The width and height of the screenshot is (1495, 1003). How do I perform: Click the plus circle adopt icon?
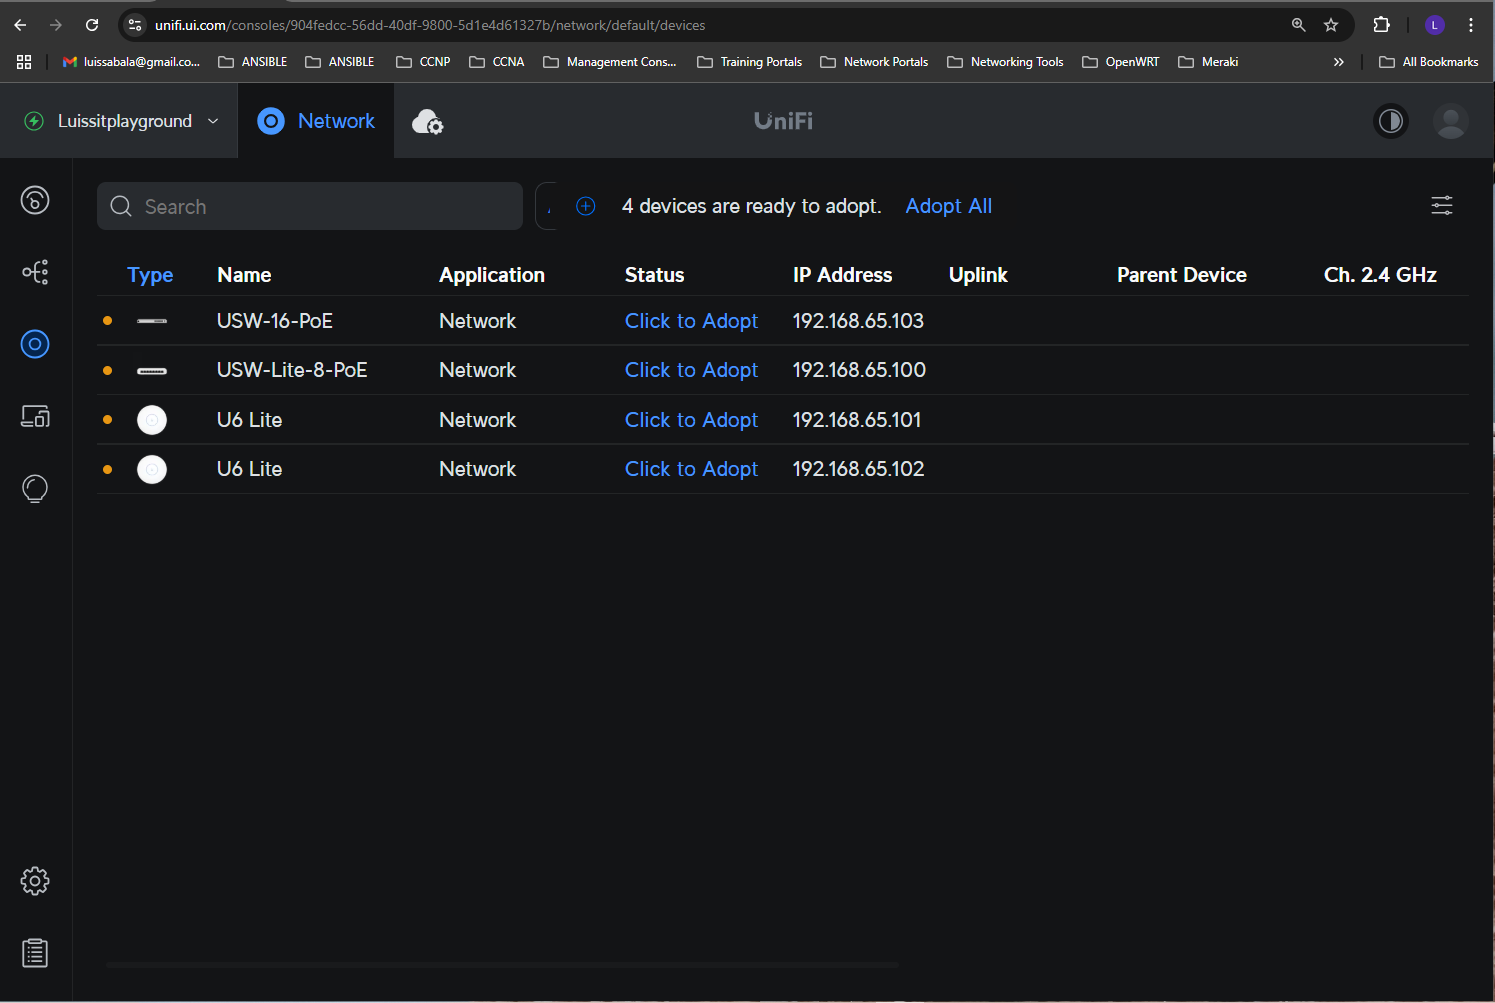586,206
